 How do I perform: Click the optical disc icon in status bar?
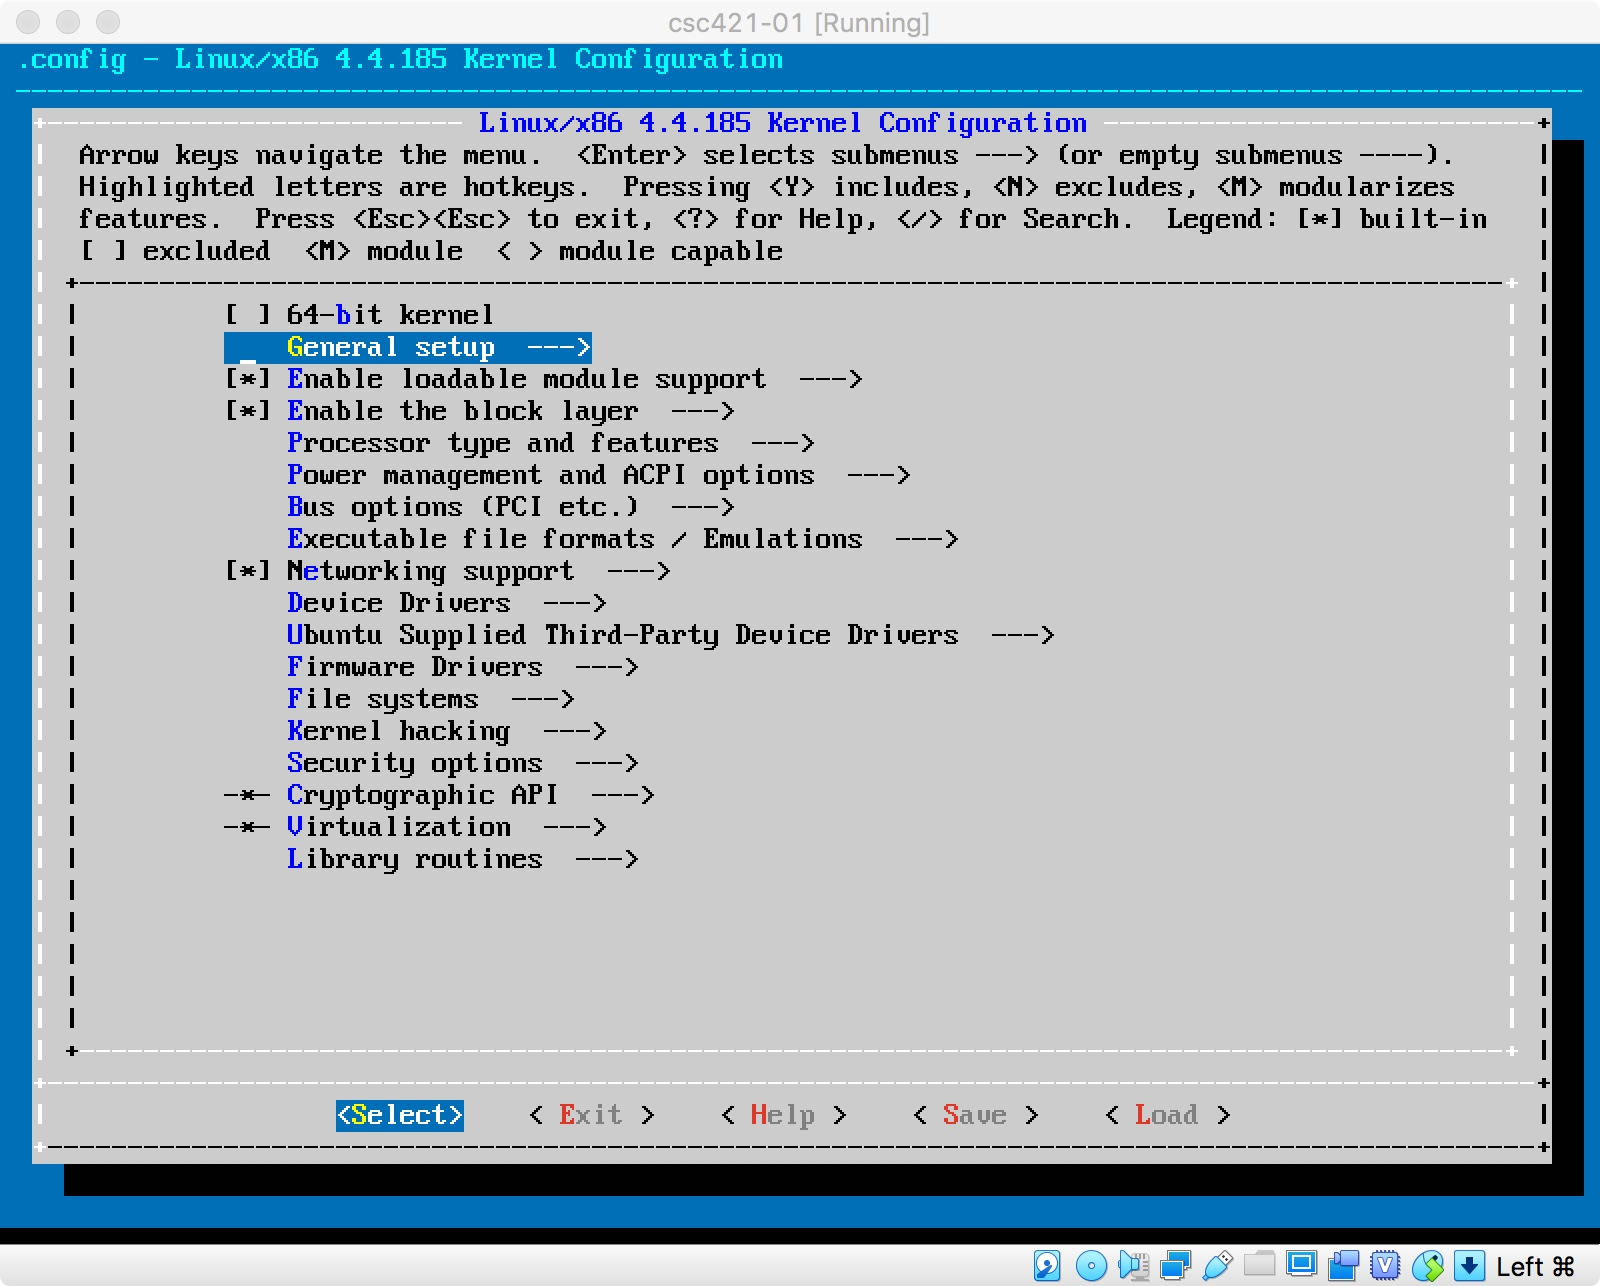(x=1091, y=1266)
